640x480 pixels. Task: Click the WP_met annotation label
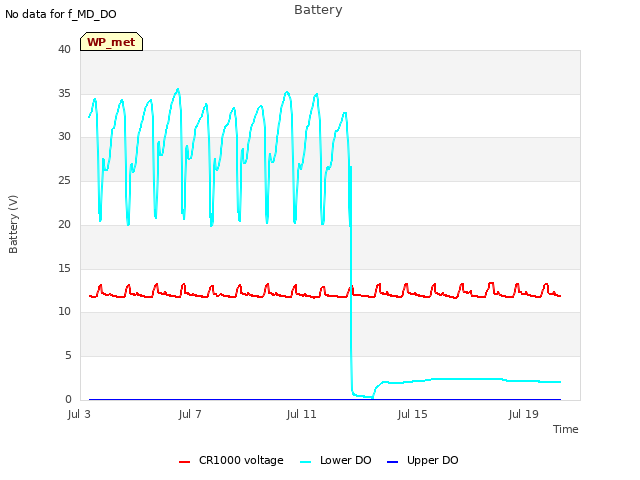(x=111, y=42)
